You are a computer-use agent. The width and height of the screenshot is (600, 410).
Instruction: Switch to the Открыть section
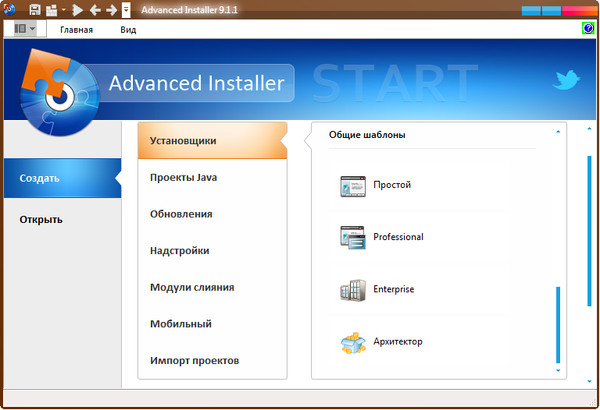41,219
